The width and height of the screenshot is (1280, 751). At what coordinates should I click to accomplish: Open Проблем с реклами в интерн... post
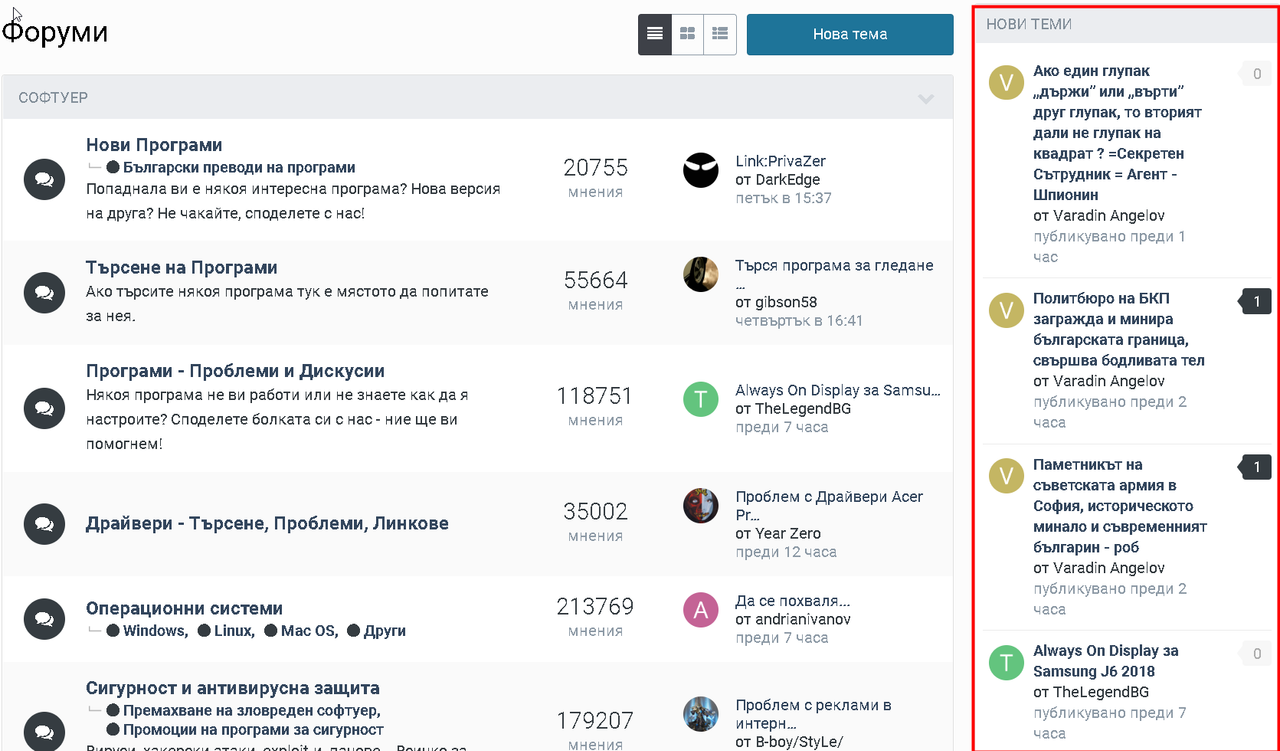[813, 714]
